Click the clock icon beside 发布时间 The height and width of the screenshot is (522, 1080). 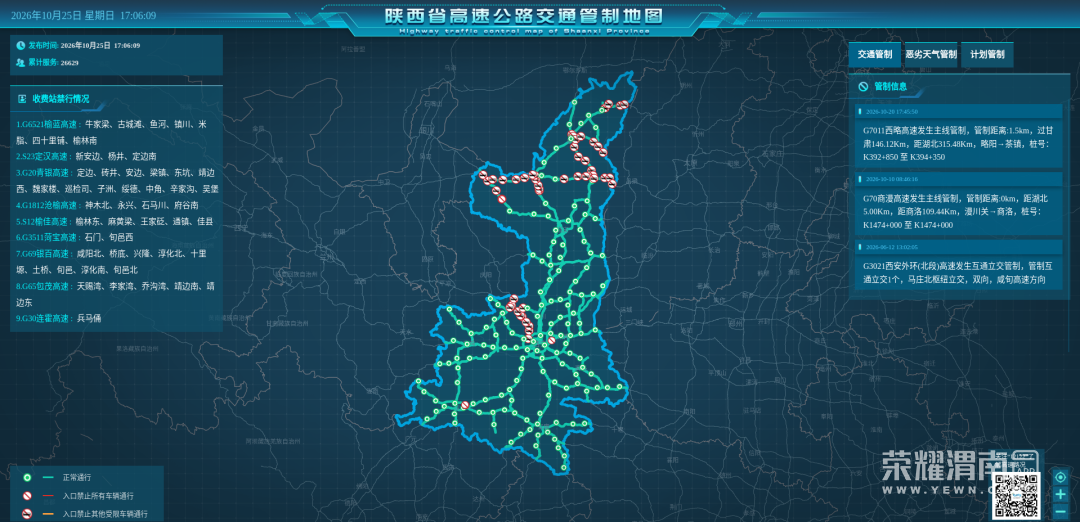21,45
